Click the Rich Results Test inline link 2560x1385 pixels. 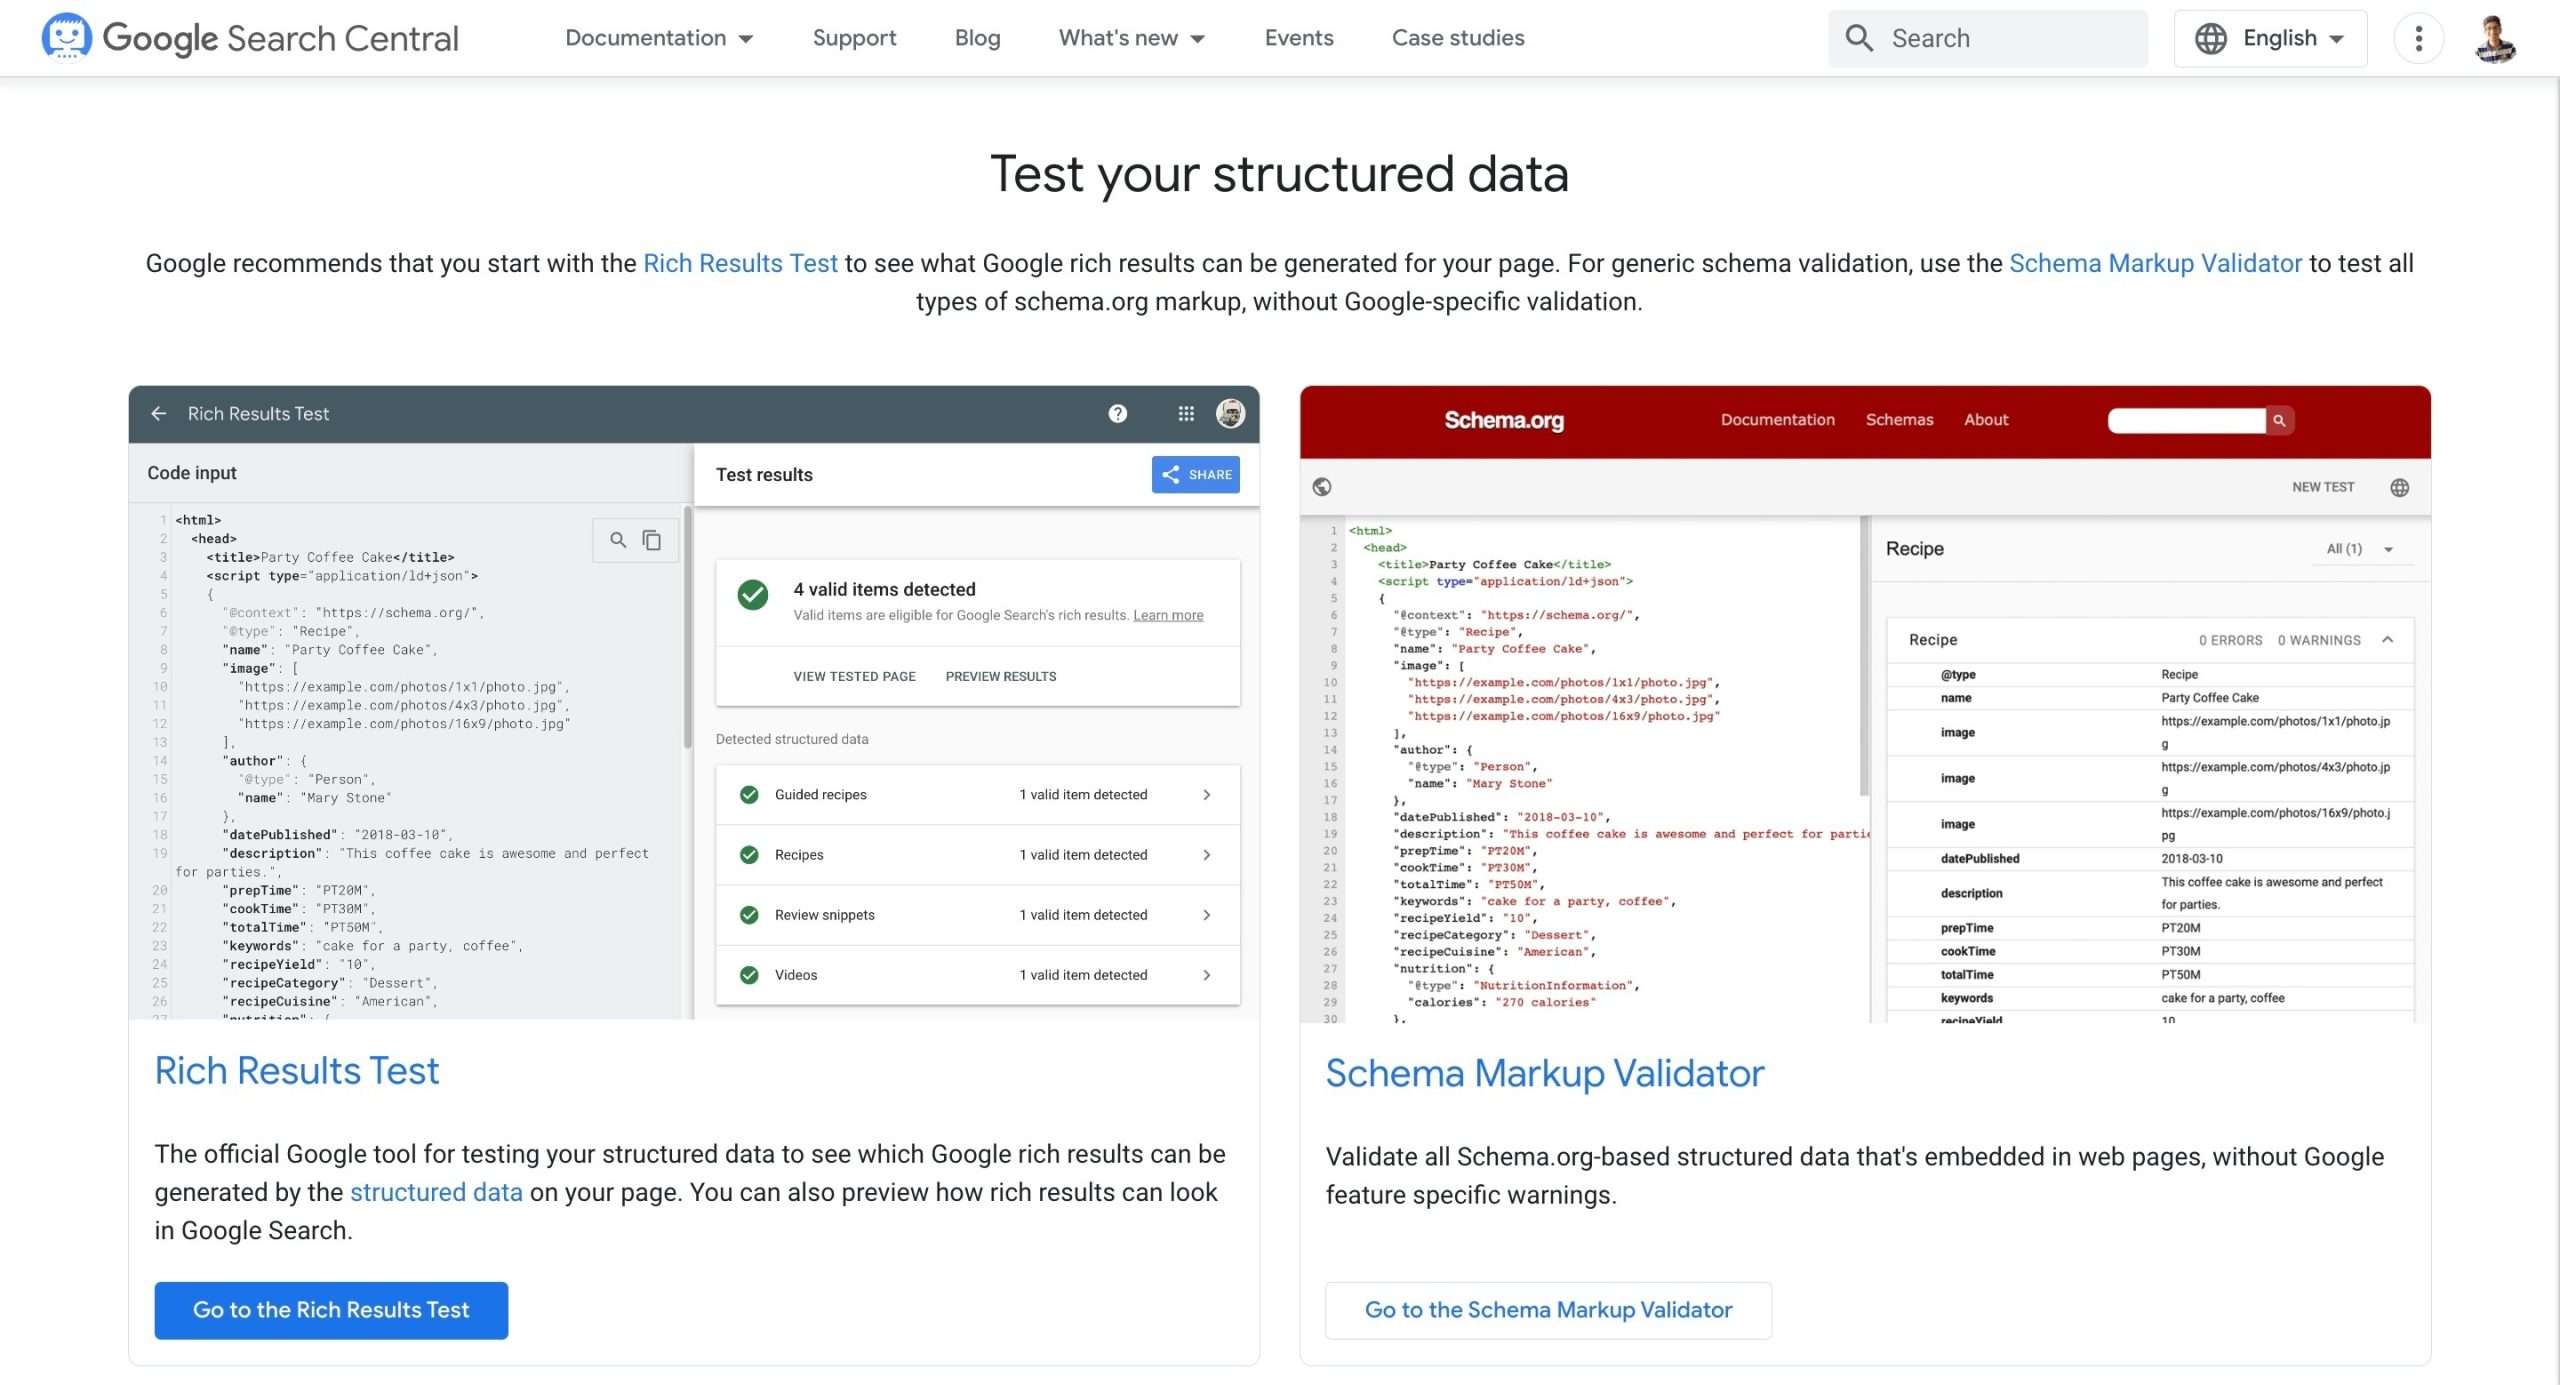[x=740, y=263]
